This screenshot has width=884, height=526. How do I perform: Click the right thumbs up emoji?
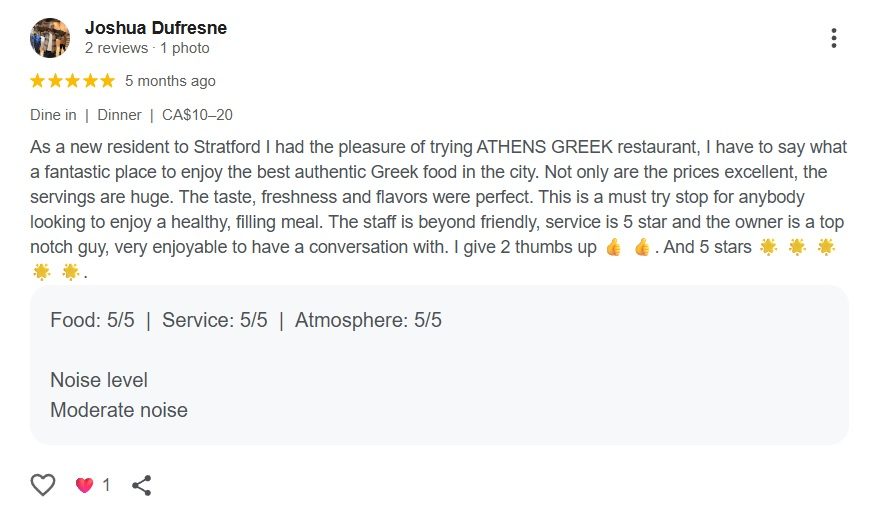[x=641, y=247]
